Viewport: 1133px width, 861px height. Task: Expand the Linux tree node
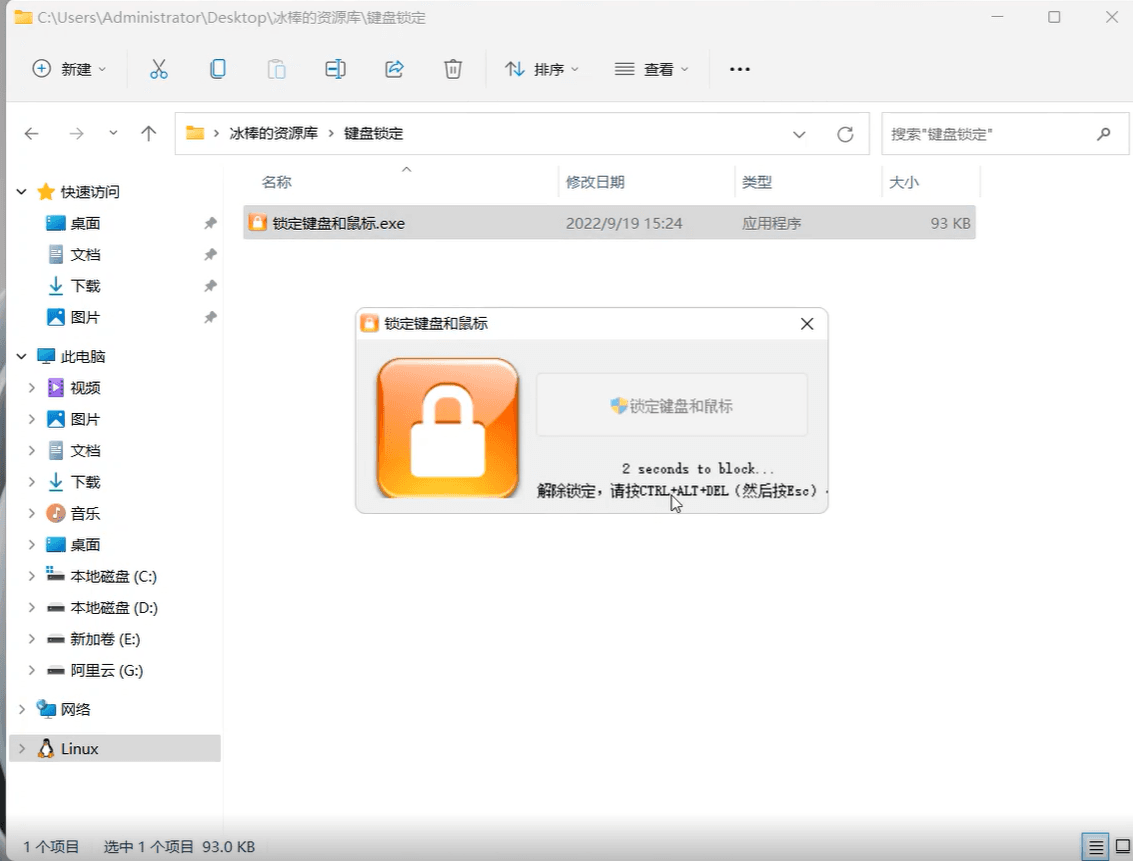22,748
